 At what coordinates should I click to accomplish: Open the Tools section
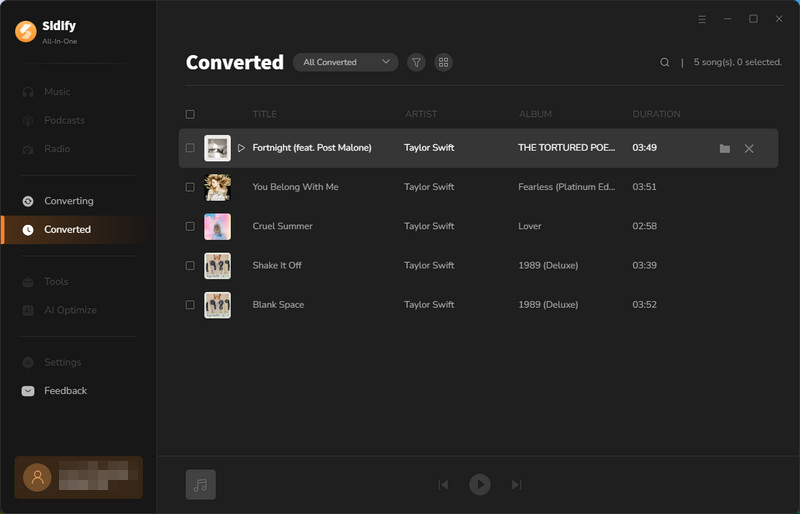tap(56, 282)
